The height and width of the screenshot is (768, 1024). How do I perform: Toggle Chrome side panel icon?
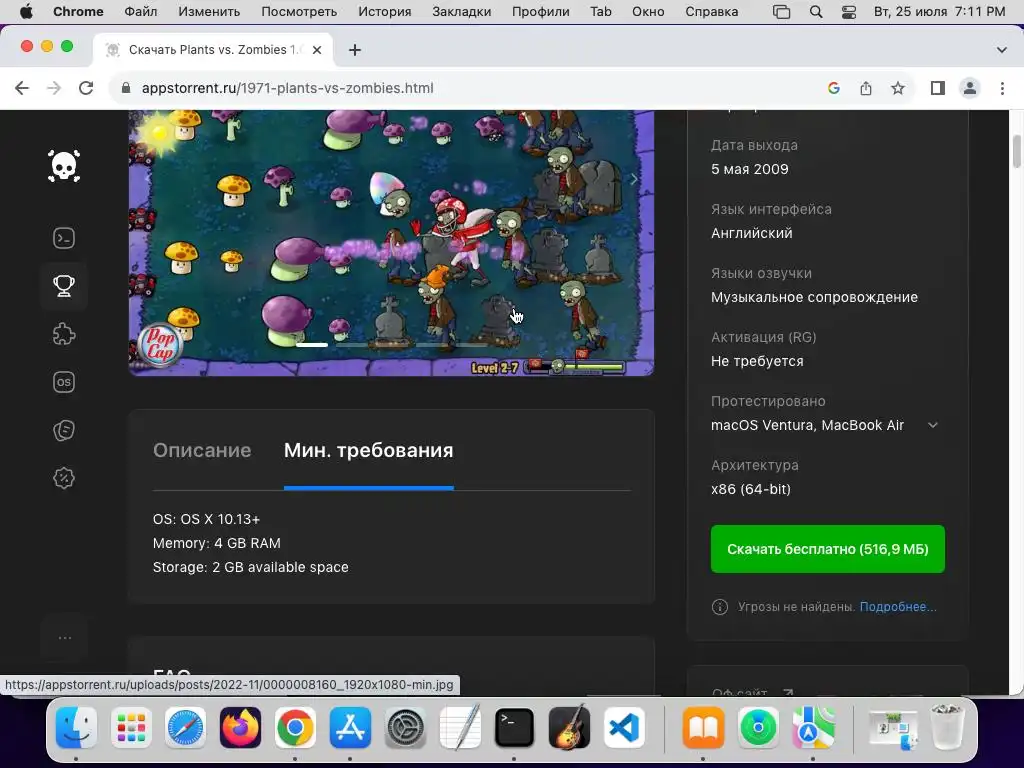[938, 88]
